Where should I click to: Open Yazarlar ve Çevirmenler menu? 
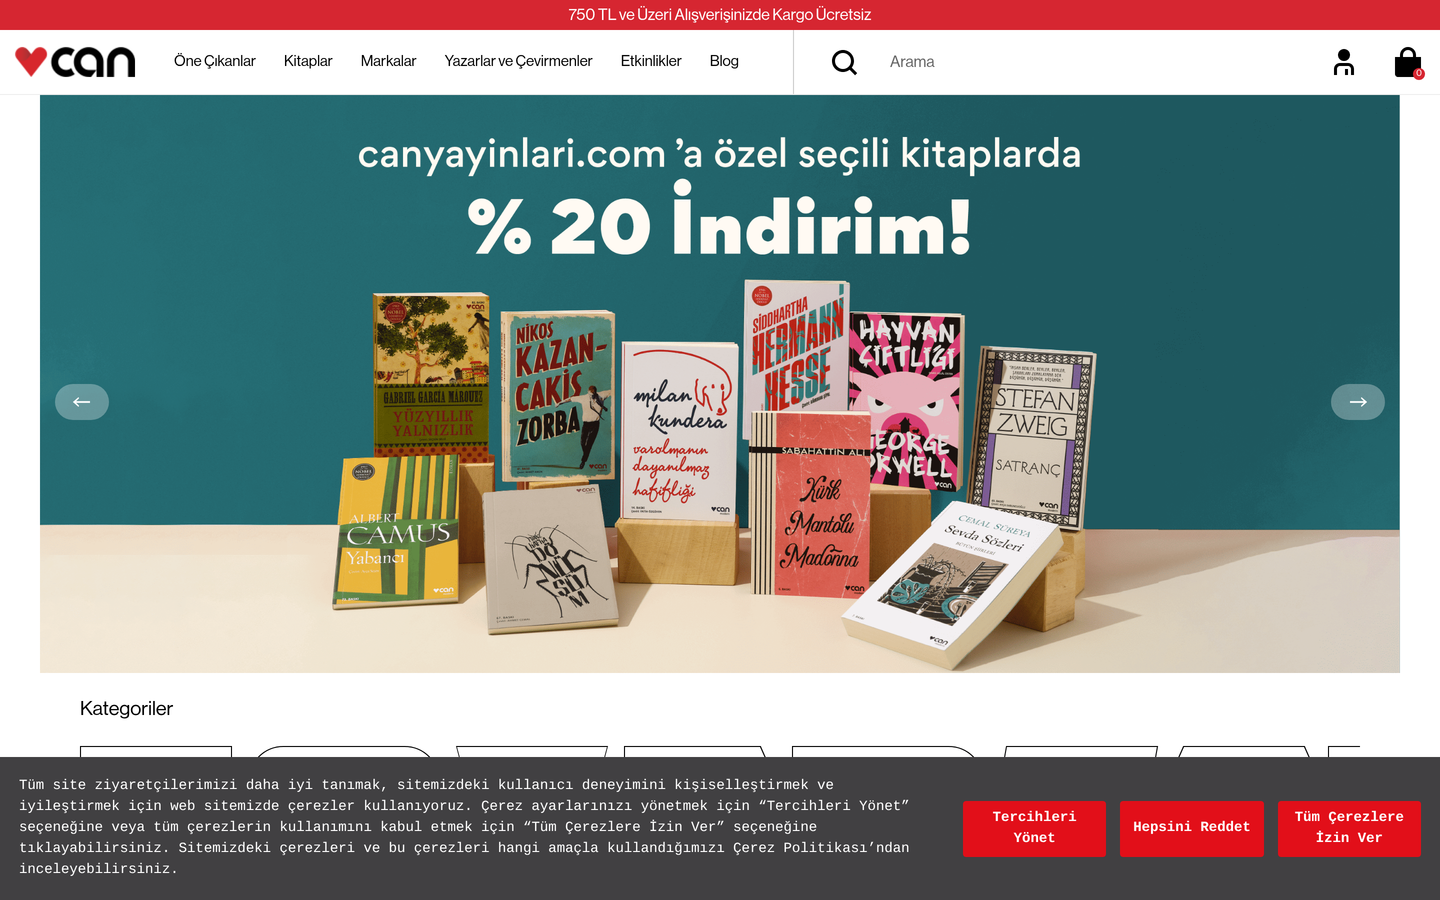pos(518,61)
